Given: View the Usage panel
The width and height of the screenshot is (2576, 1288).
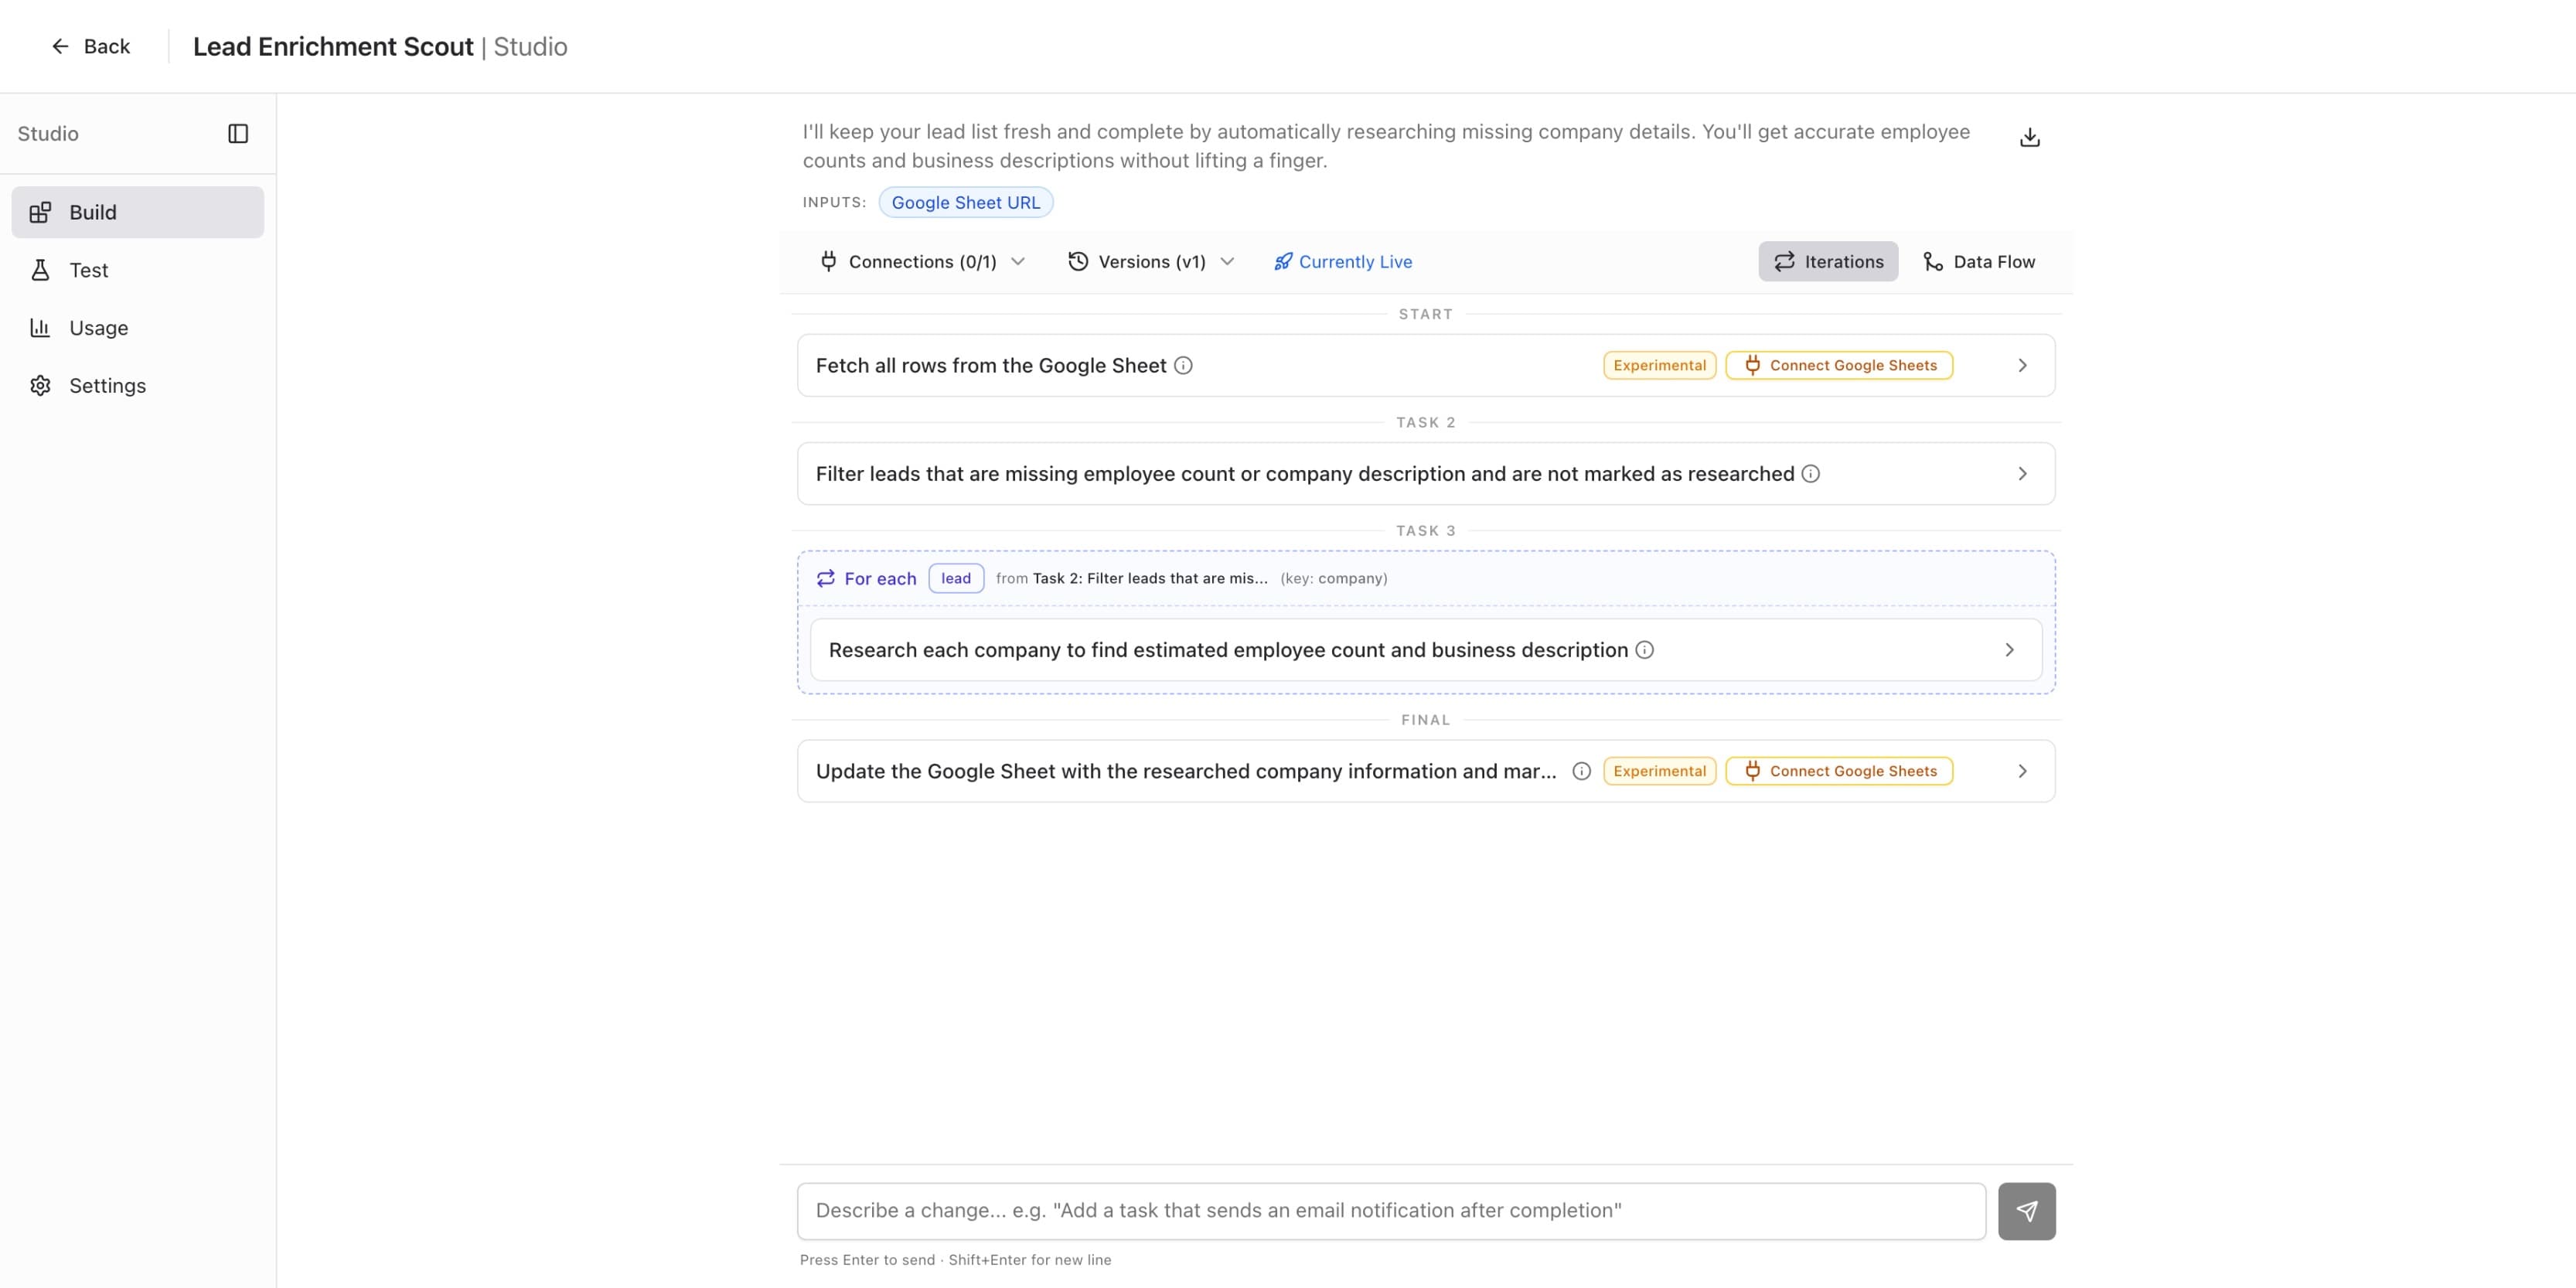Looking at the screenshot, I should (x=98, y=327).
